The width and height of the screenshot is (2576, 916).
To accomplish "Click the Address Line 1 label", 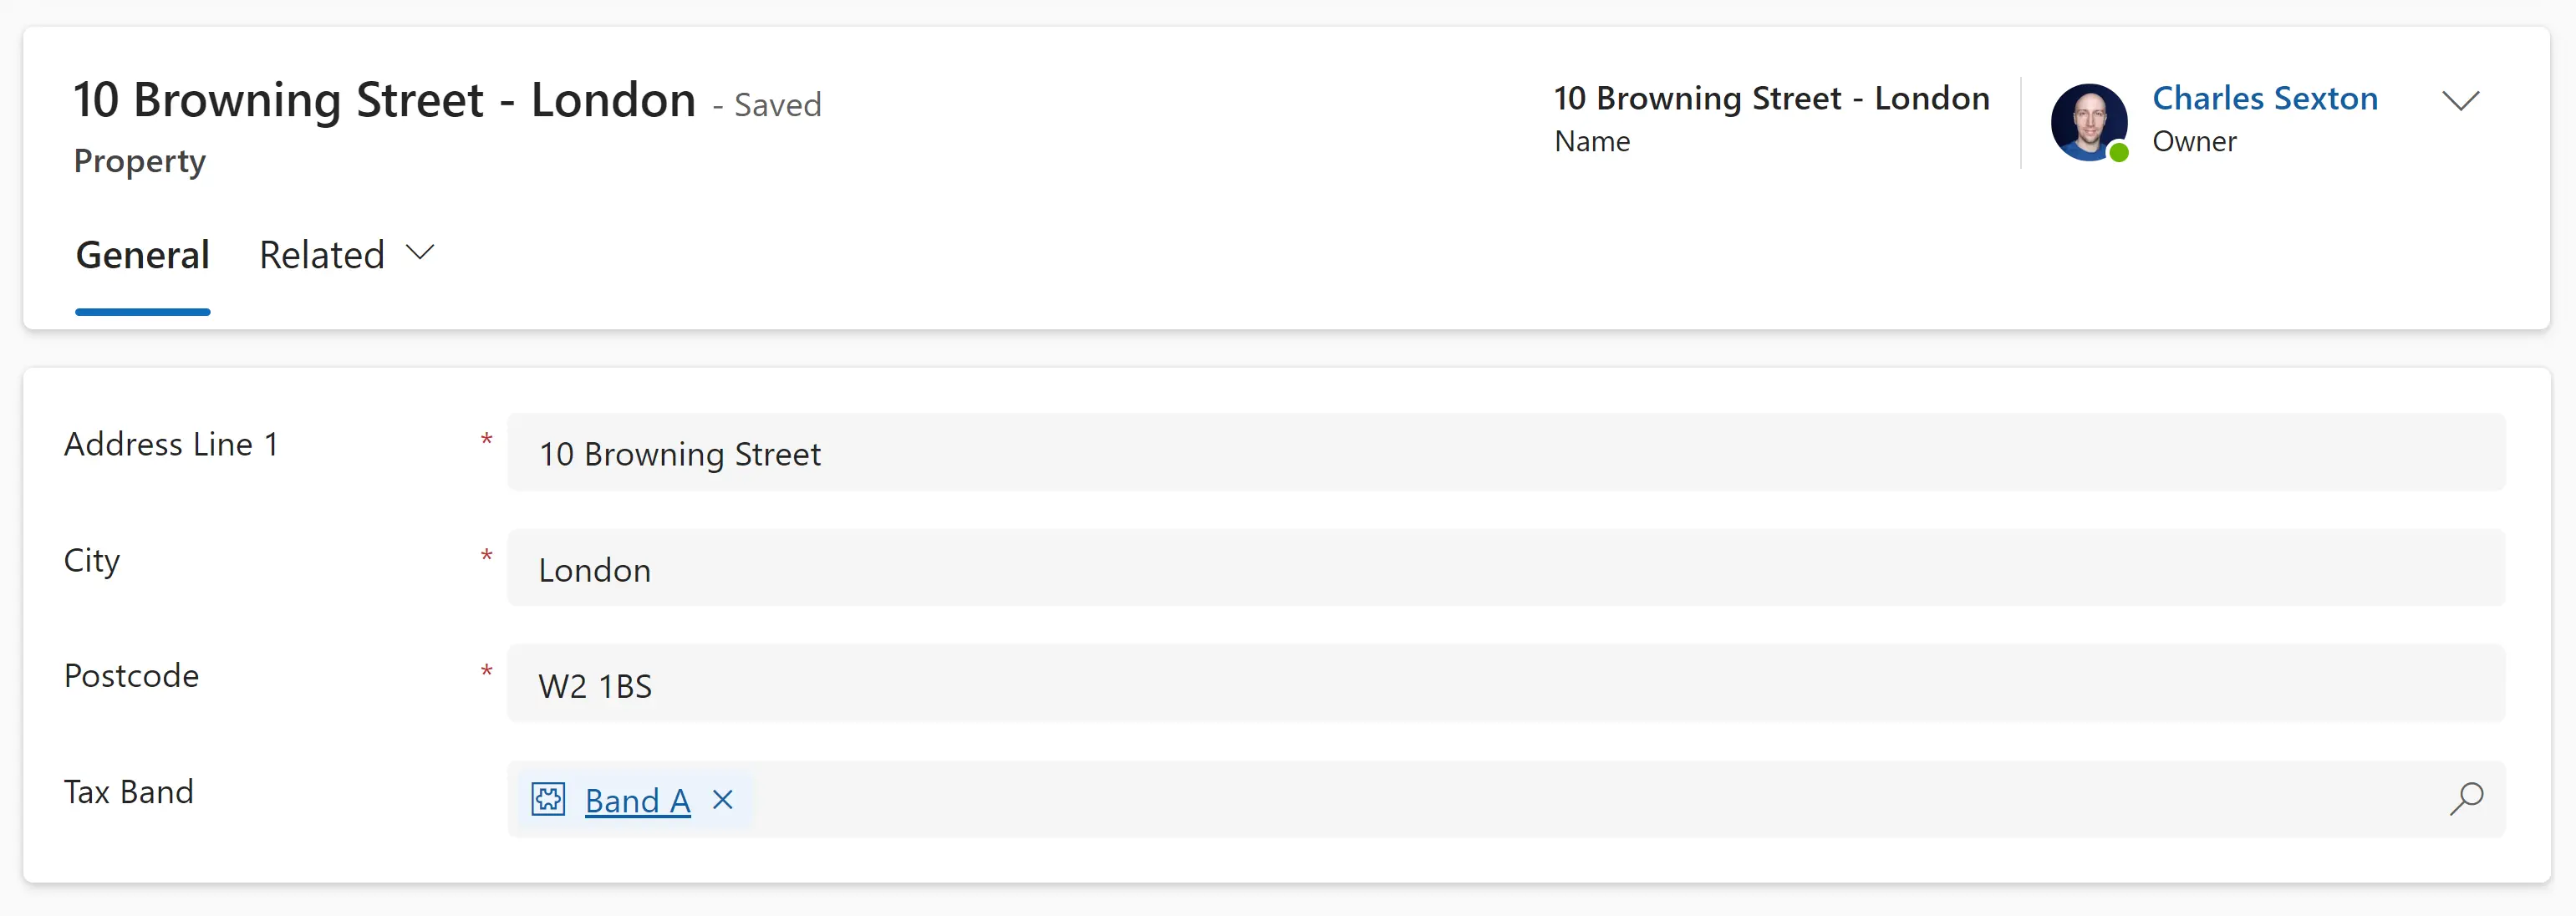I will click(x=171, y=444).
